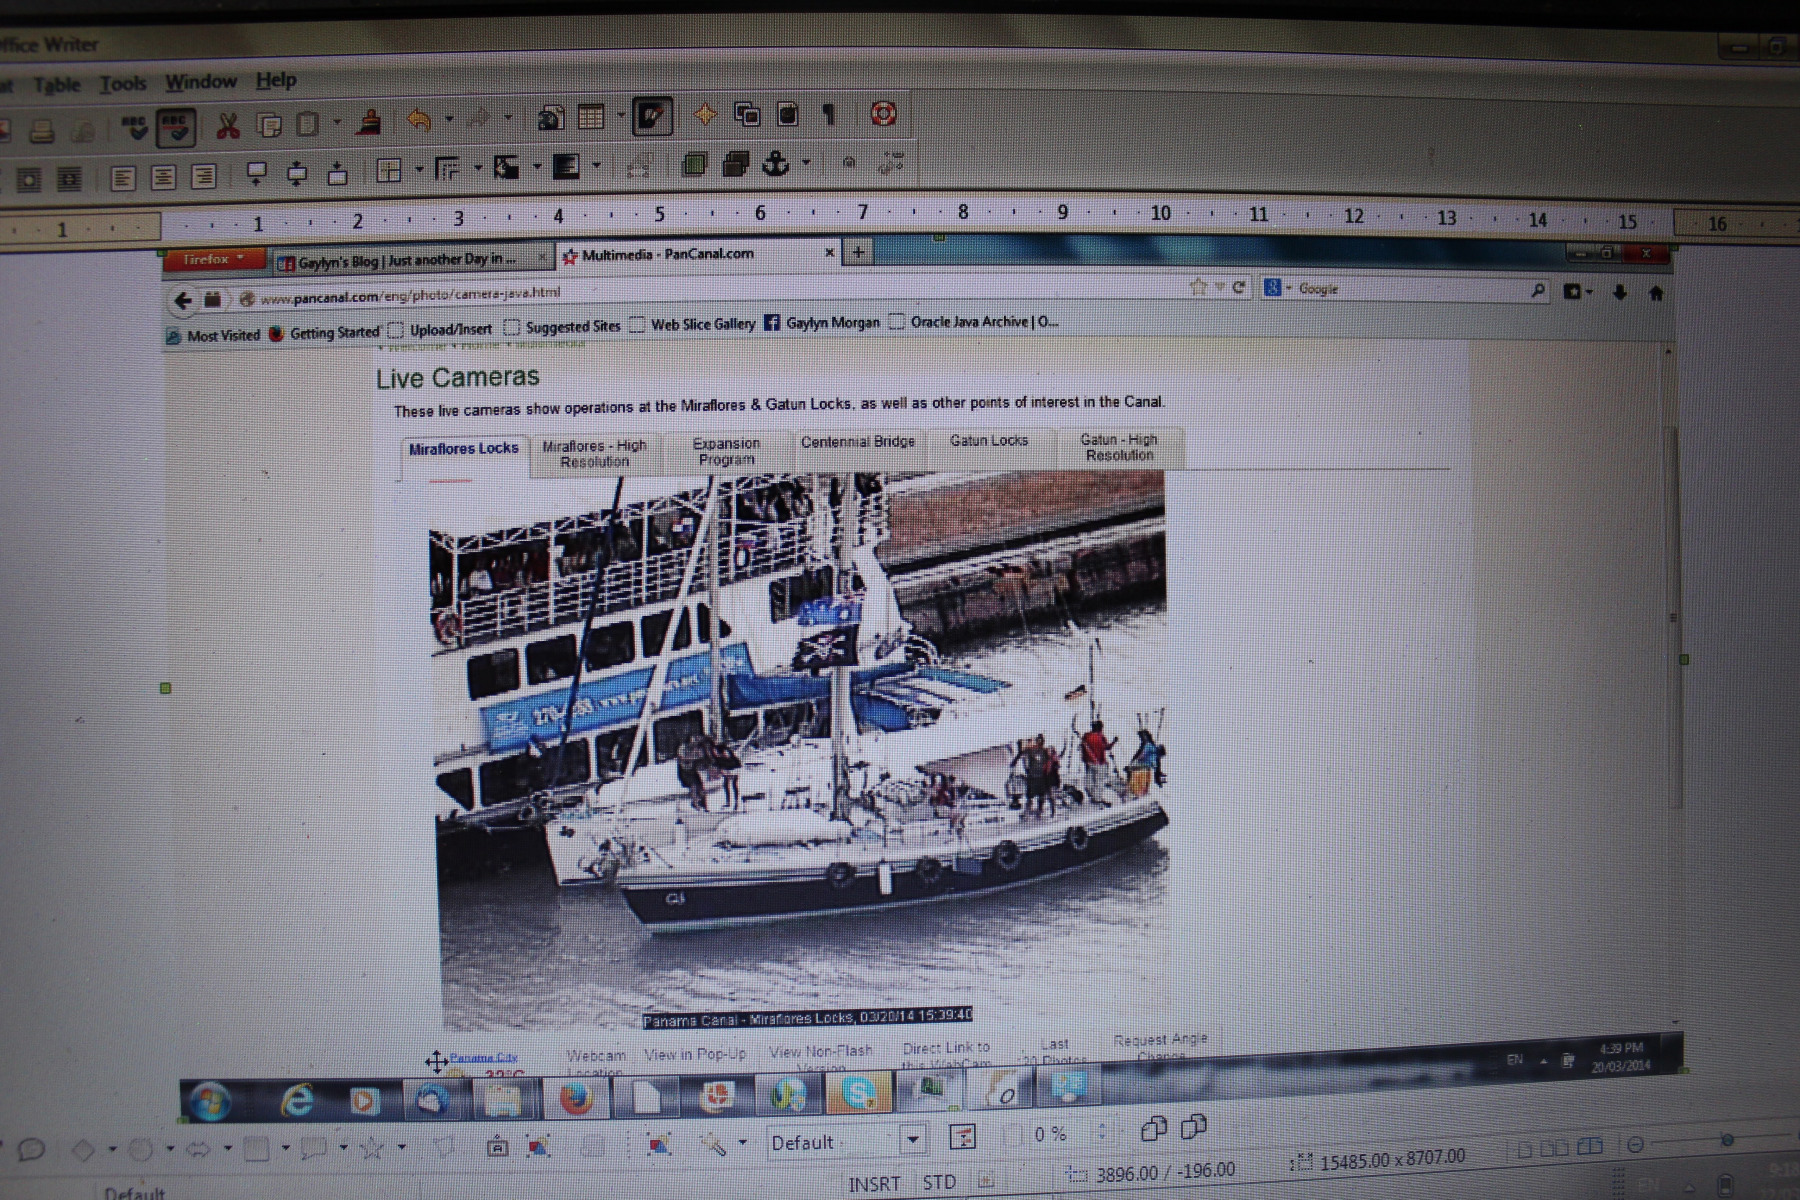Undo the last action

tap(420, 120)
